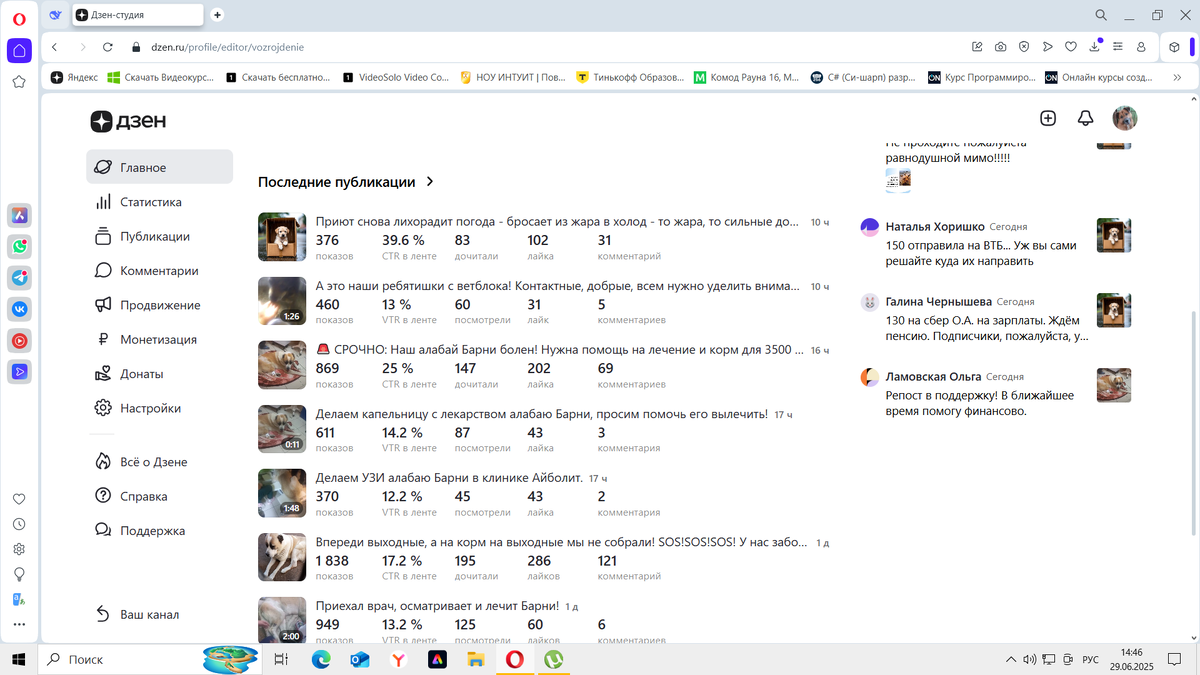Open Тинькофф Образов... bookmark
This screenshot has height=675, width=1200.
(x=630, y=77)
